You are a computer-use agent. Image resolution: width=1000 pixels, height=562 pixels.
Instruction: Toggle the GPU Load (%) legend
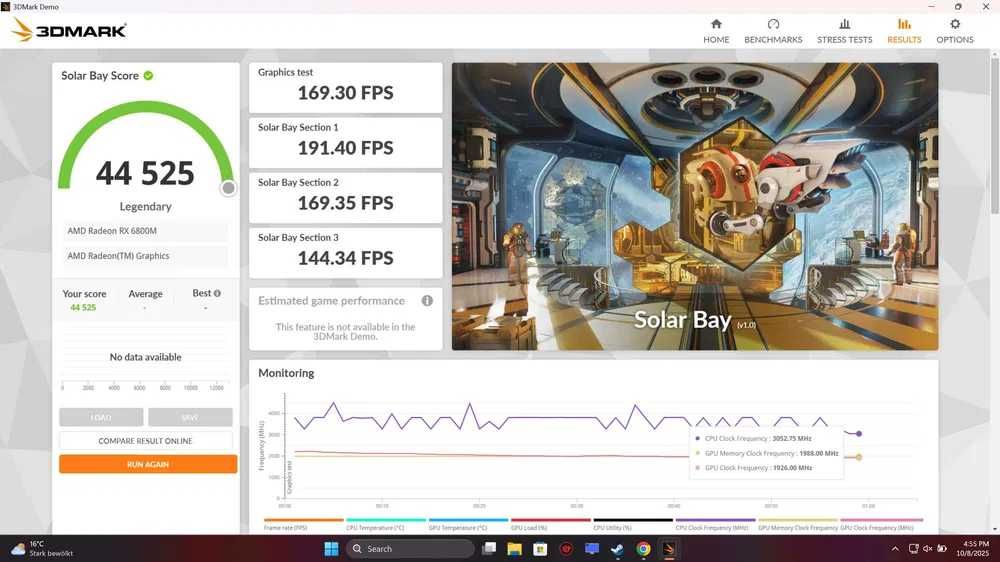[550, 524]
